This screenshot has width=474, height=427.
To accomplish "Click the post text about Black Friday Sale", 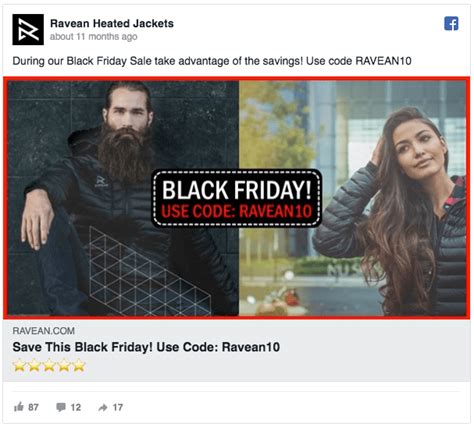I will click(212, 61).
